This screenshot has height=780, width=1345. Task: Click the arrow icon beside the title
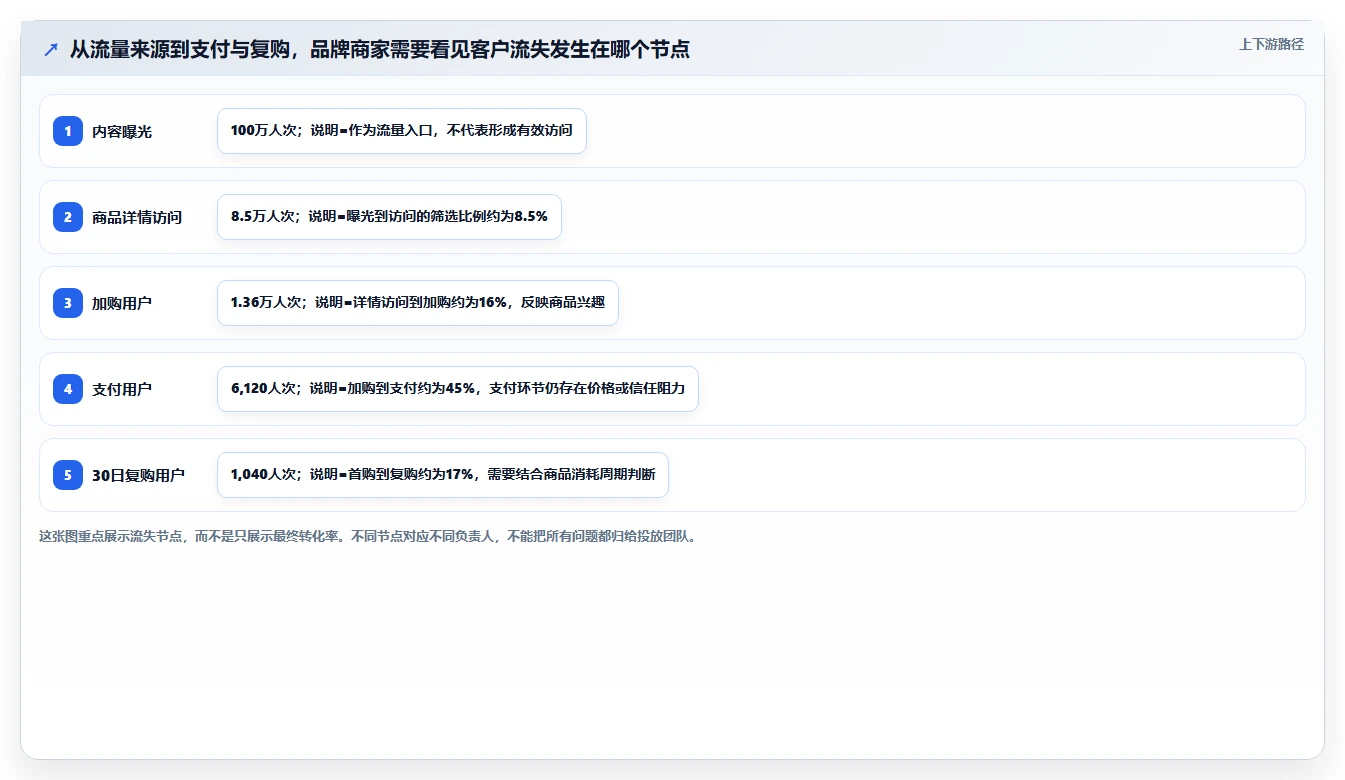pos(51,49)
